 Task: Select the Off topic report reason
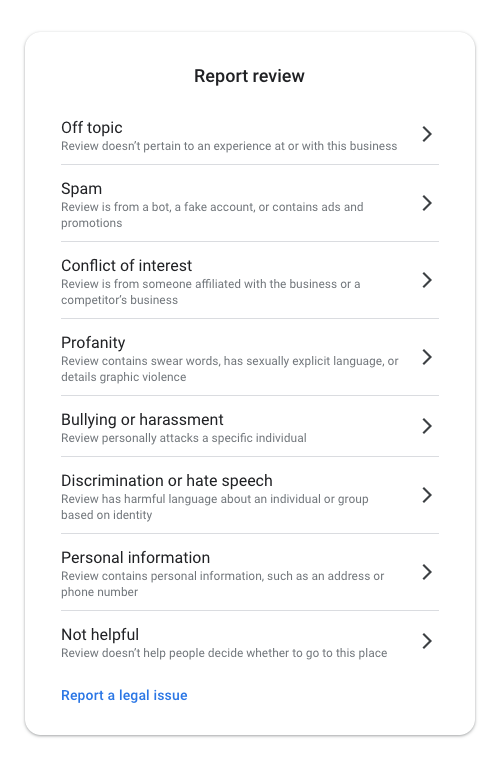point(250,134)
